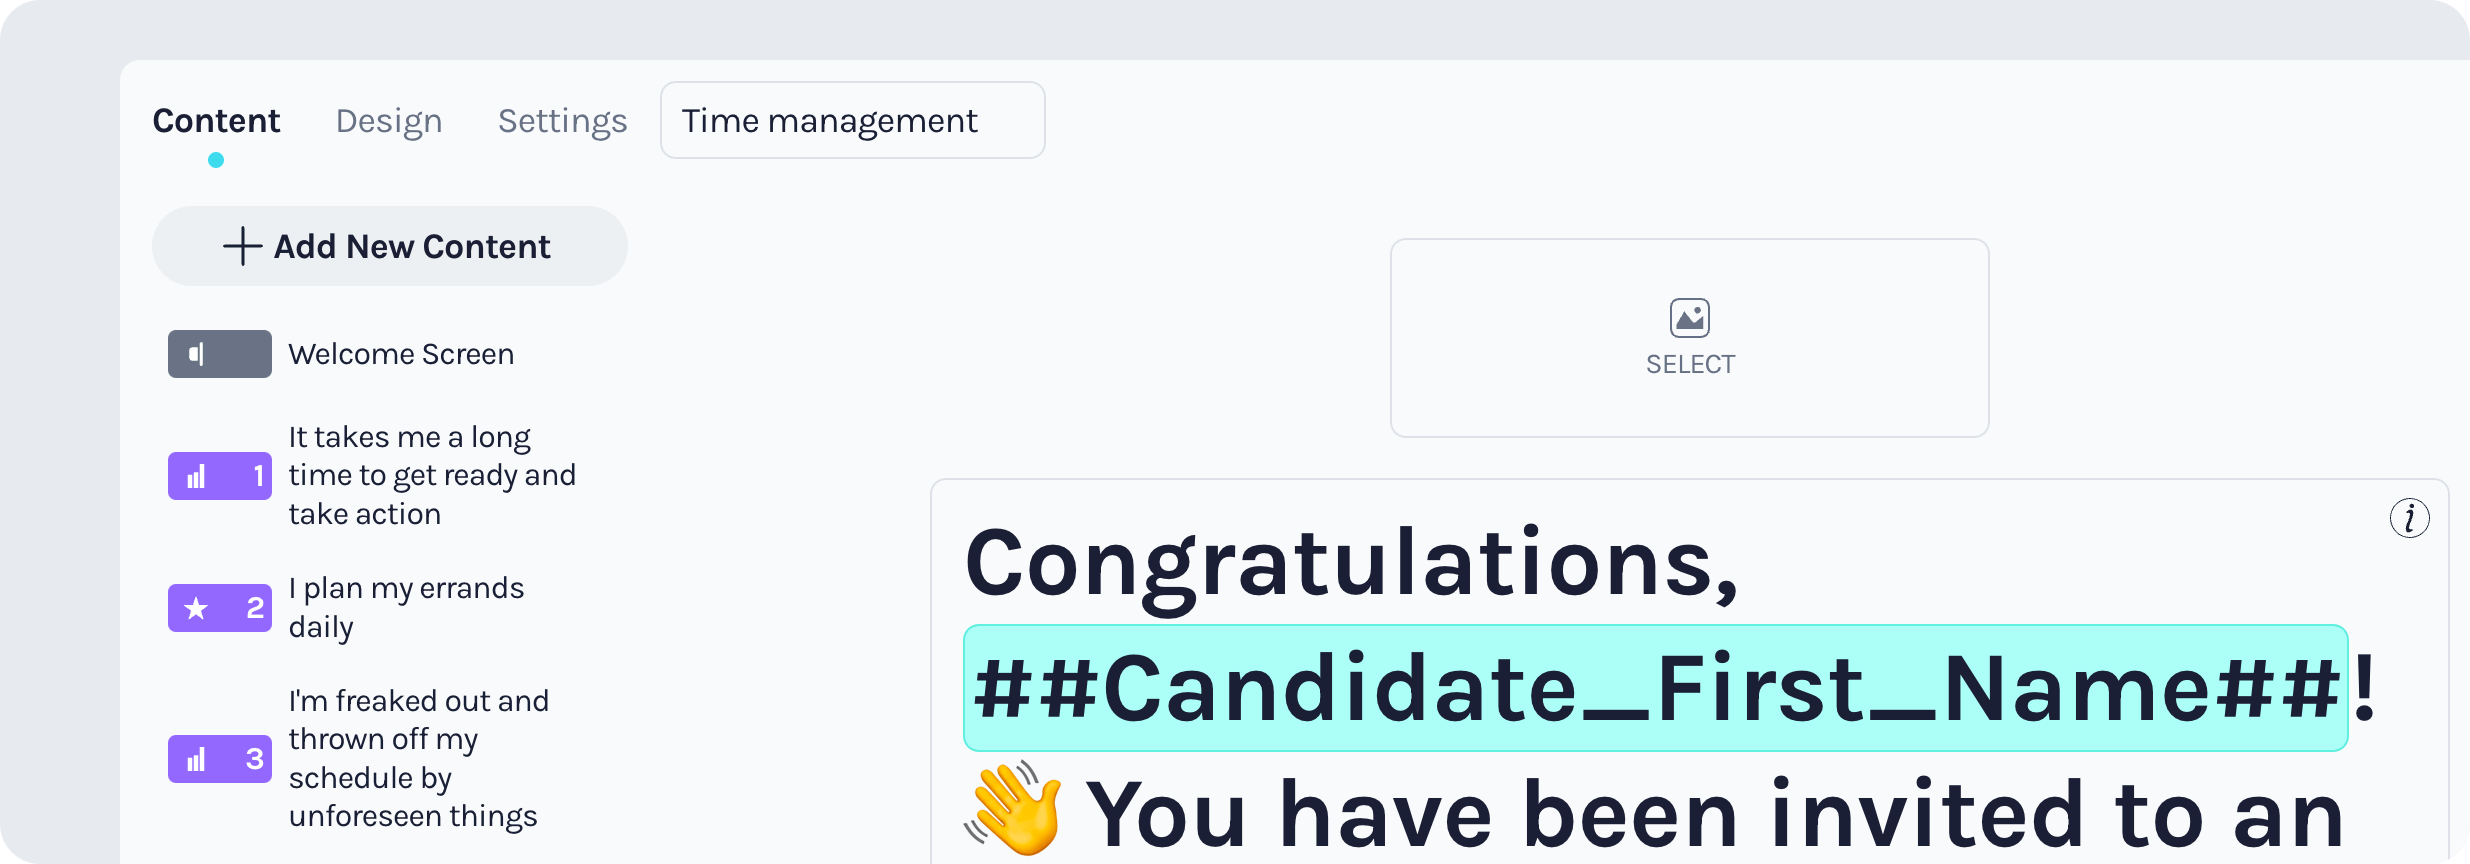Click the bar chart icon on question 3
The image size is (2470, 864).
click(x=197, y=758)
